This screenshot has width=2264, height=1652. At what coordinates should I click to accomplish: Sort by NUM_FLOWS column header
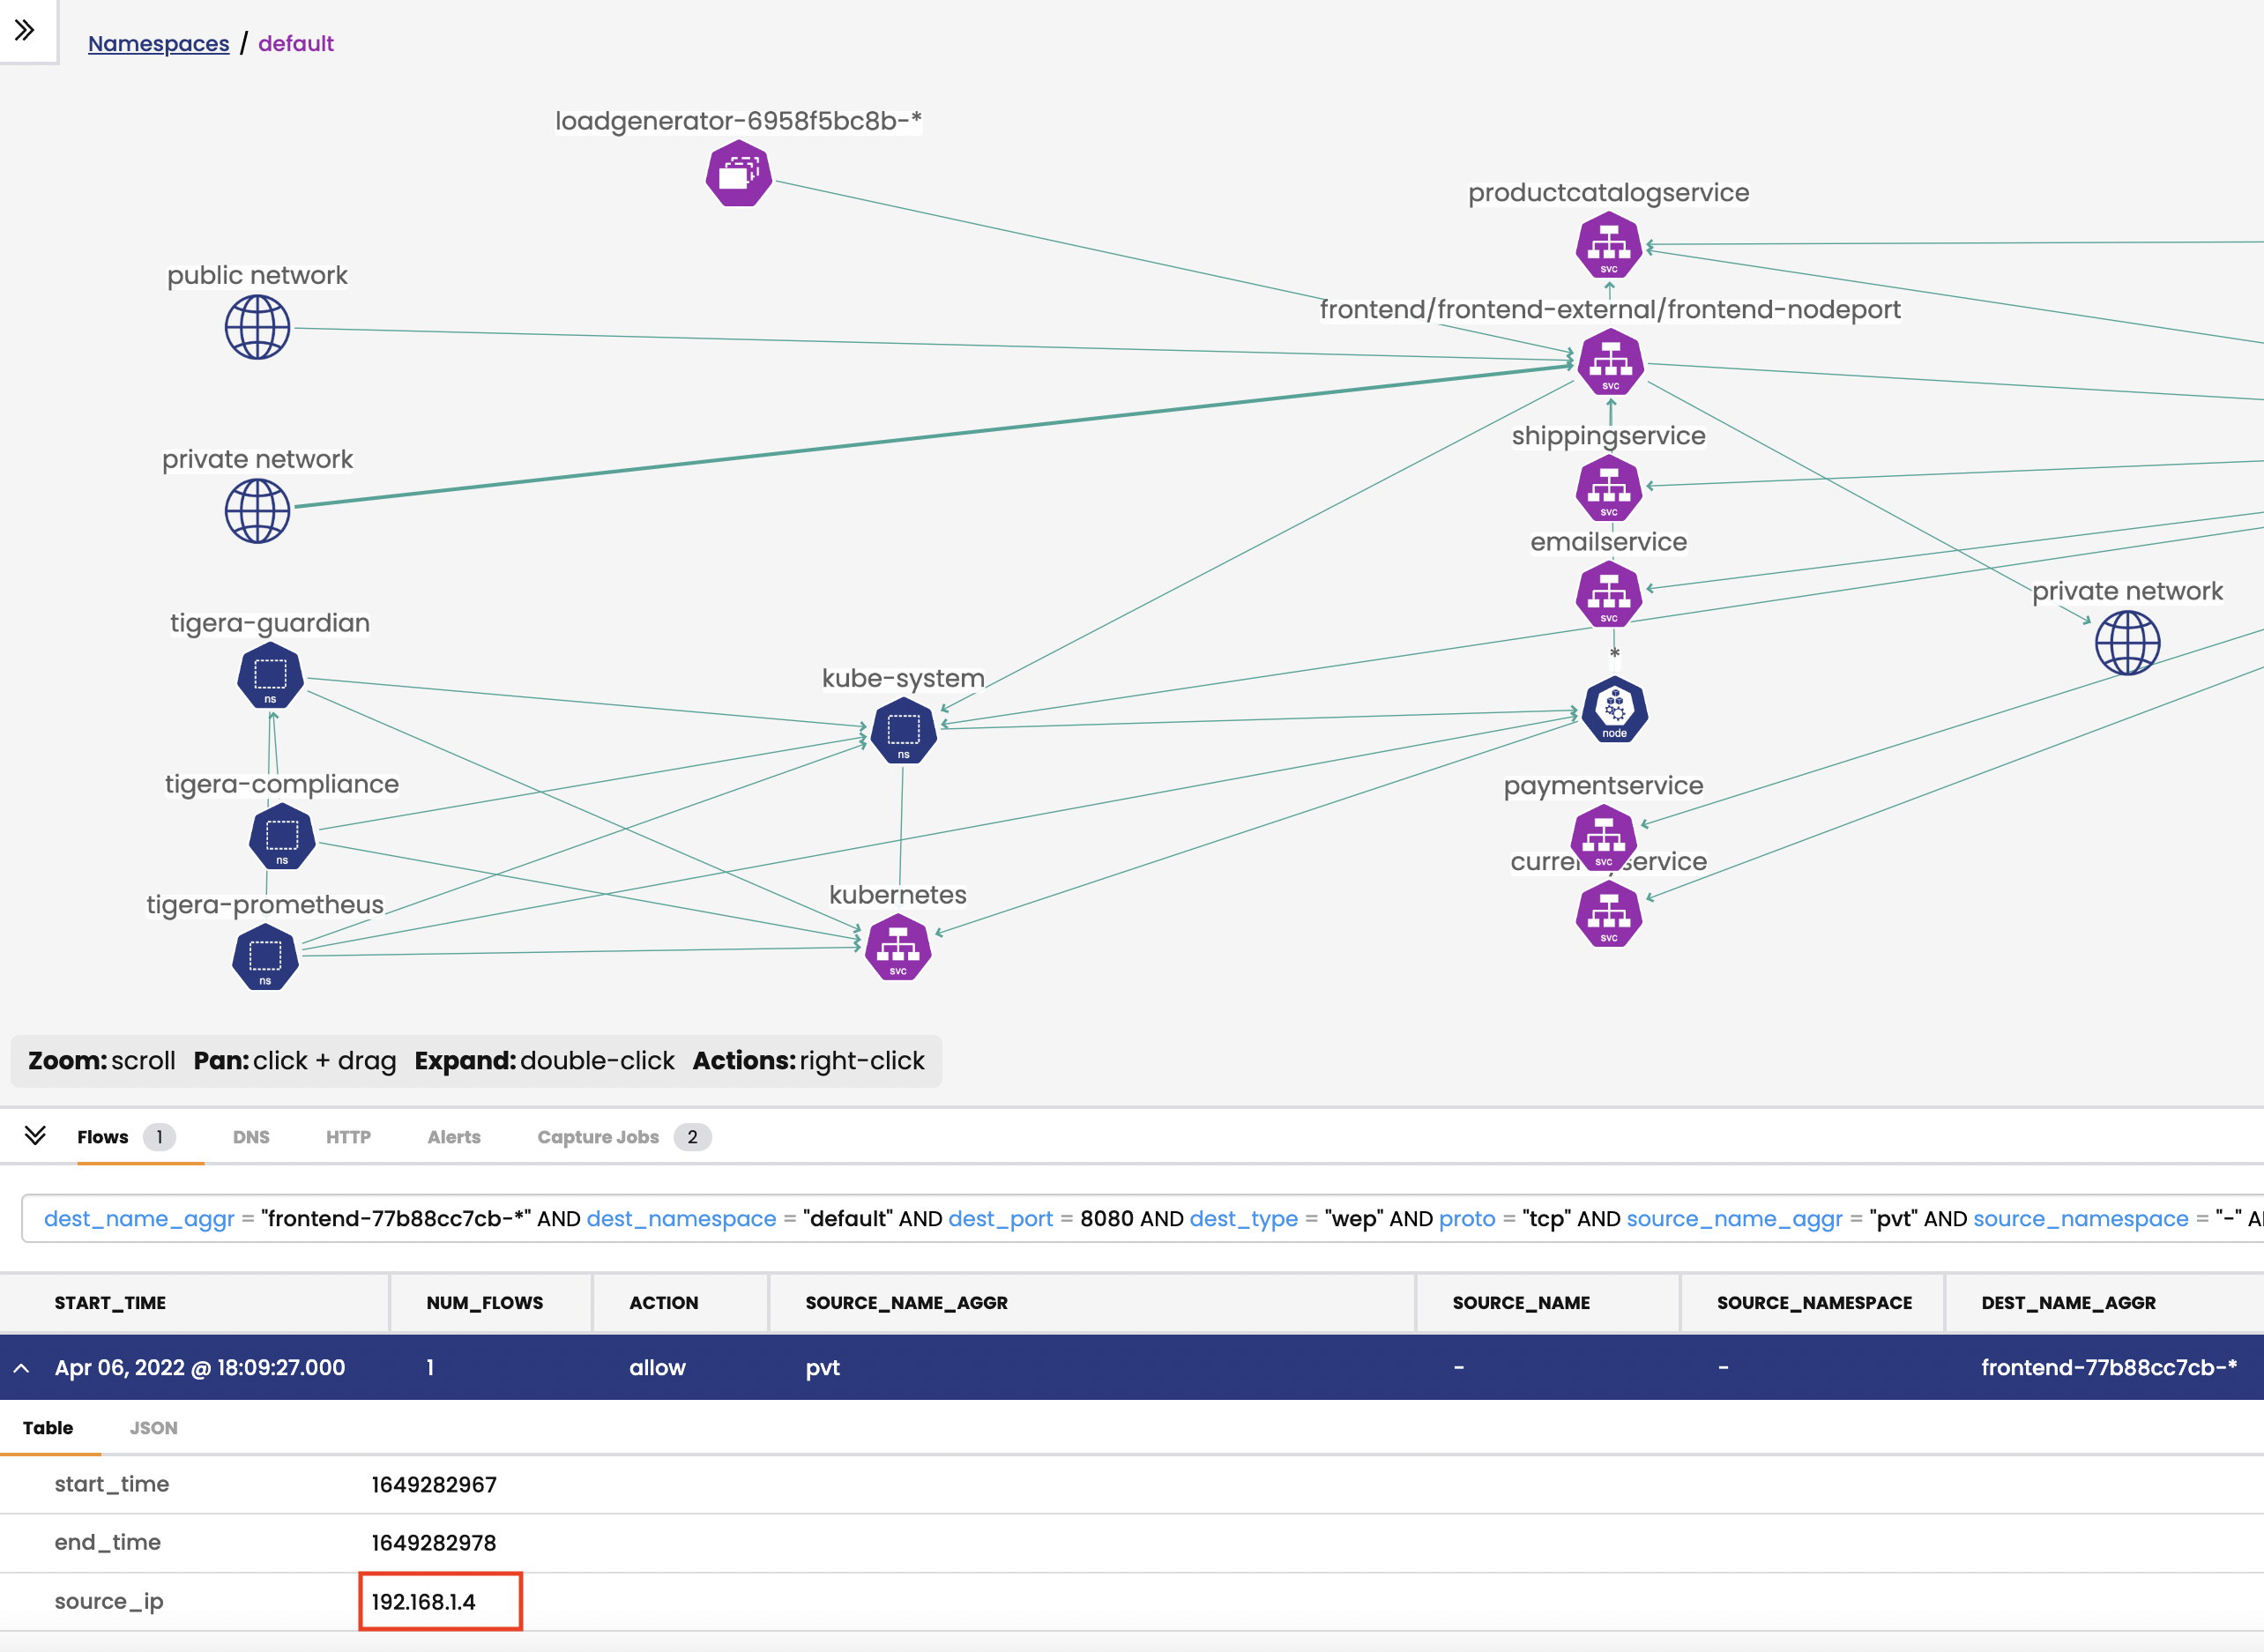485,1303
